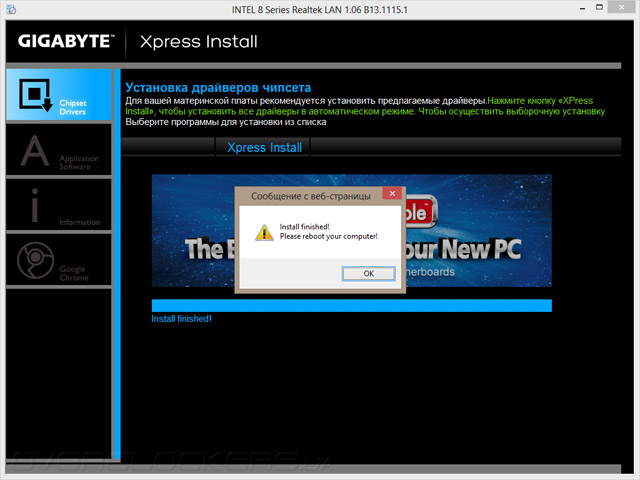Click the GIGABYTE logo
The width and height of the screenshot is (640, 480).
pyautogui.click(x=66, y=41)
